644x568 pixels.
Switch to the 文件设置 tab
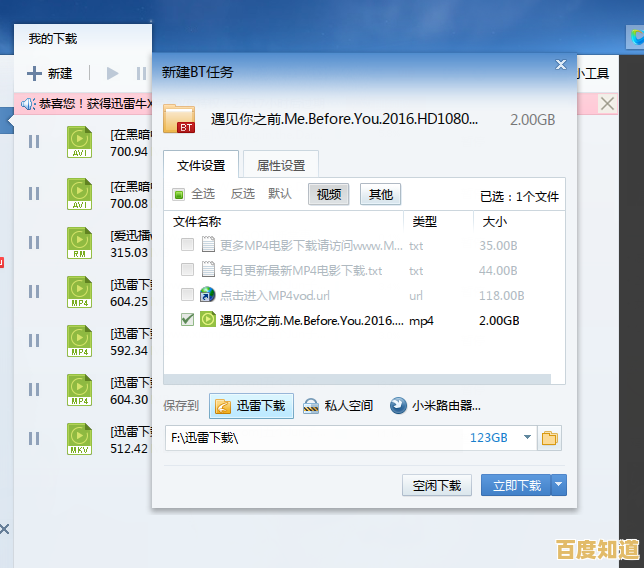[x=201, y=166]
